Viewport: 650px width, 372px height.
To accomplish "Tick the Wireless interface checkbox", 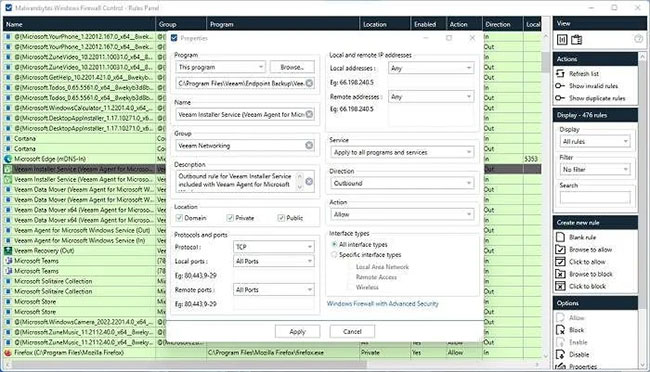I will 351,287.
